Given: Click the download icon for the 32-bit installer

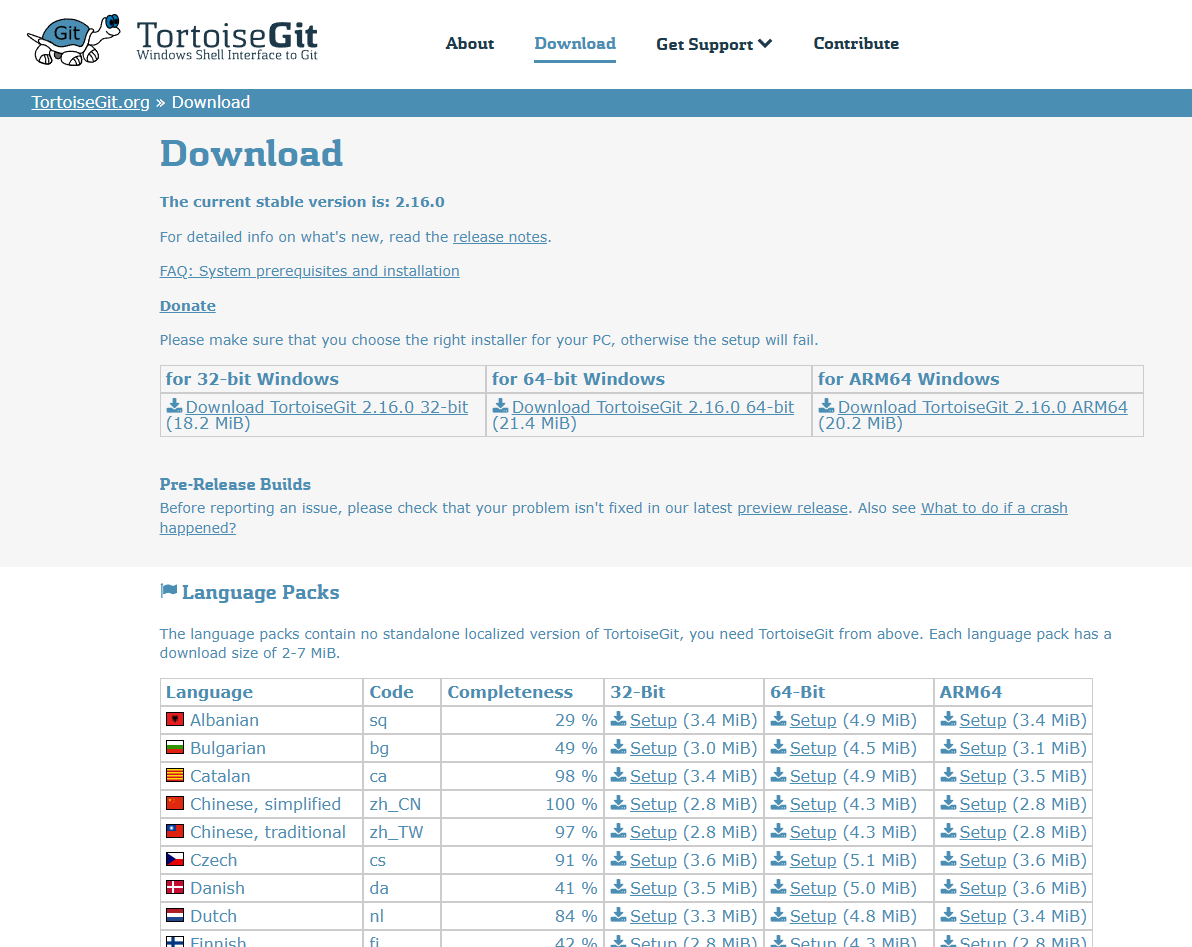Looking at the screenshot, I should (x=175, y=406).
